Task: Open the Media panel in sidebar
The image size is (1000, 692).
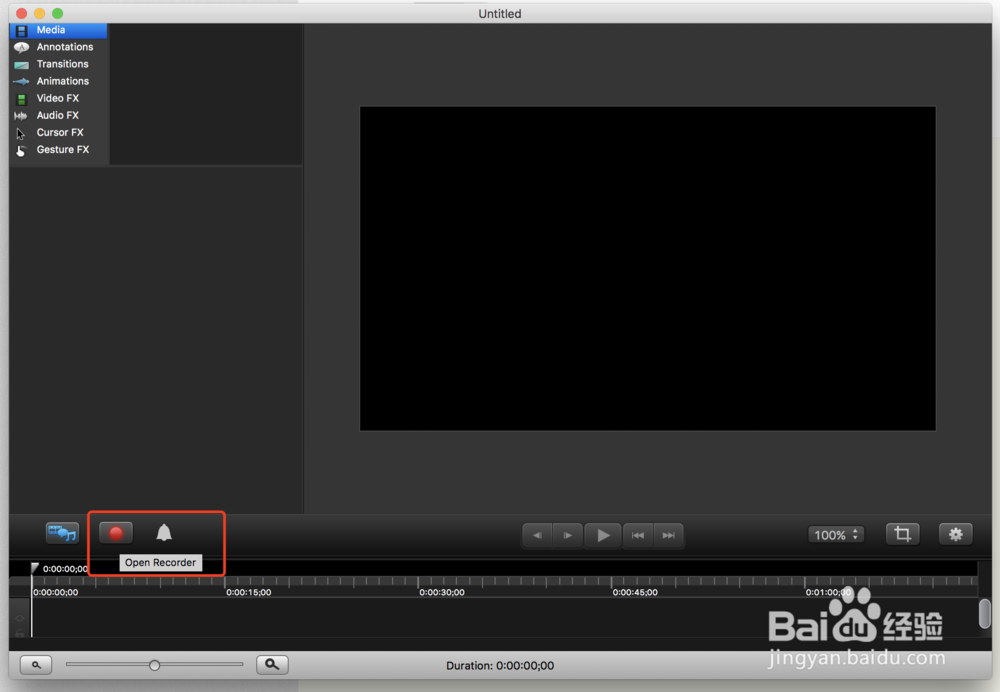Action: point(59,30)
